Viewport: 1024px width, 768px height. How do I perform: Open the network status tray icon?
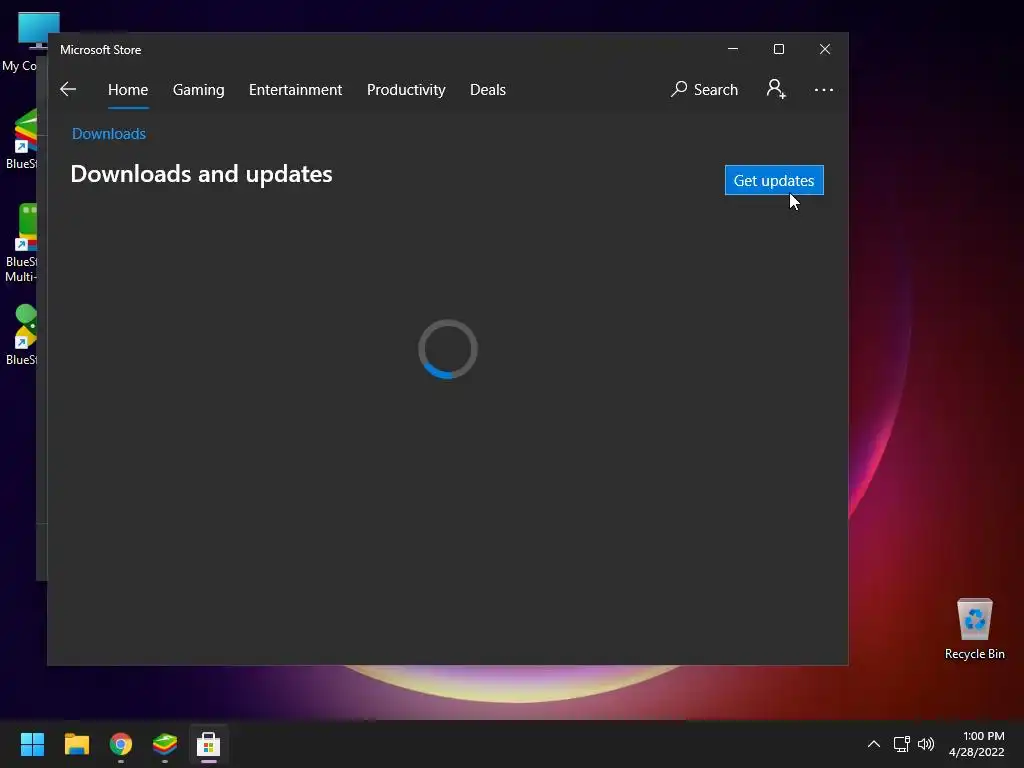(x=901, y=744)
